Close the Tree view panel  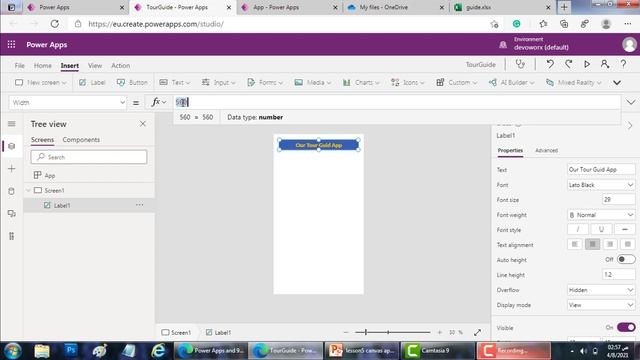142,124
